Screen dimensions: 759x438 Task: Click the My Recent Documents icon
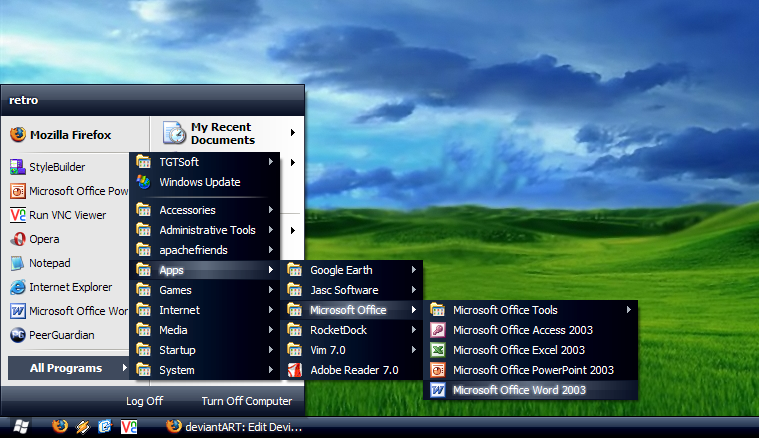click(174, 133)
